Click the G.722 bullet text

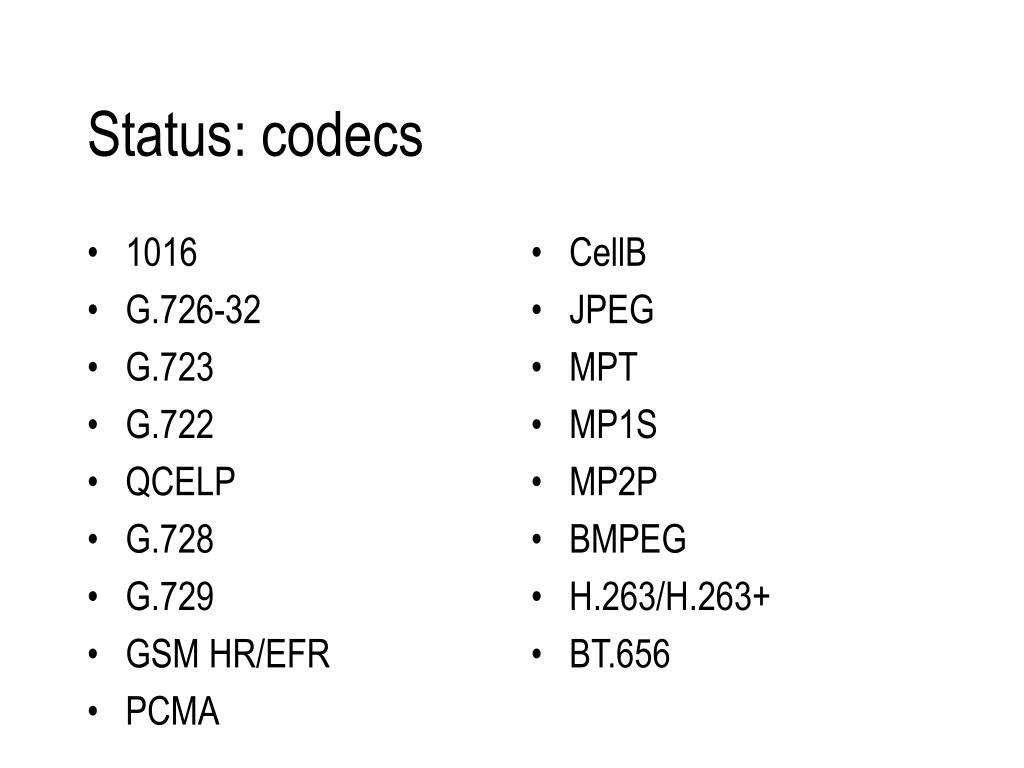170,424
